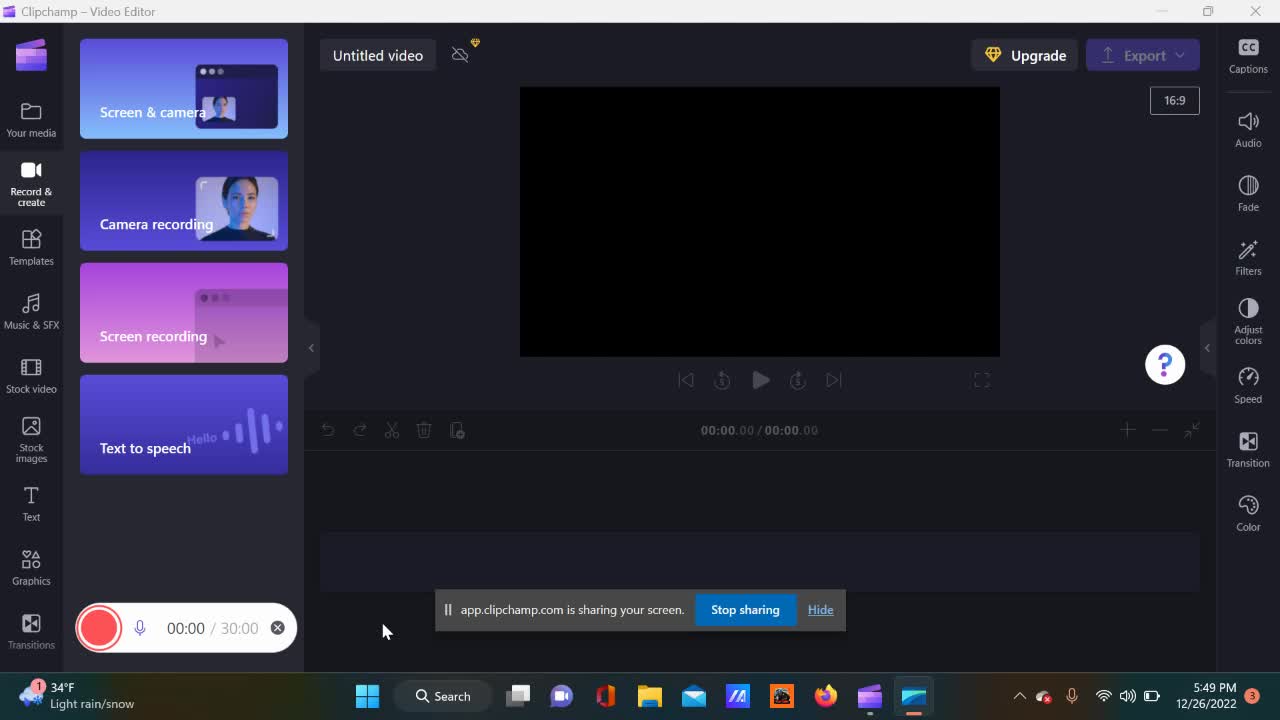Zoom in on the timeline
Screen dimensions: 1280x720
point(1128,430)
